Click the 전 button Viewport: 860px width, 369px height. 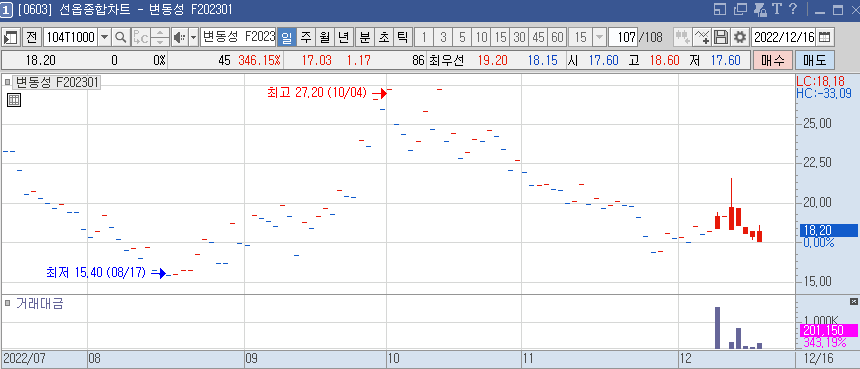31,37
